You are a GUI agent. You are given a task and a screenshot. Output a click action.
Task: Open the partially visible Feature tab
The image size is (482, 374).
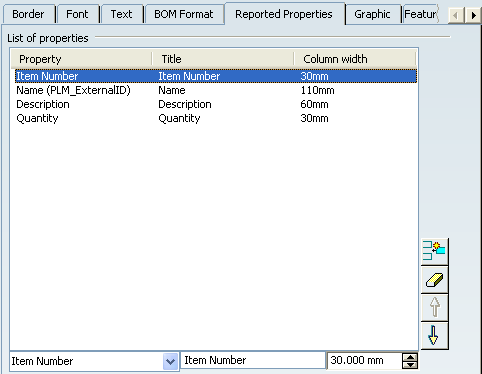click(x=420, y=14)
